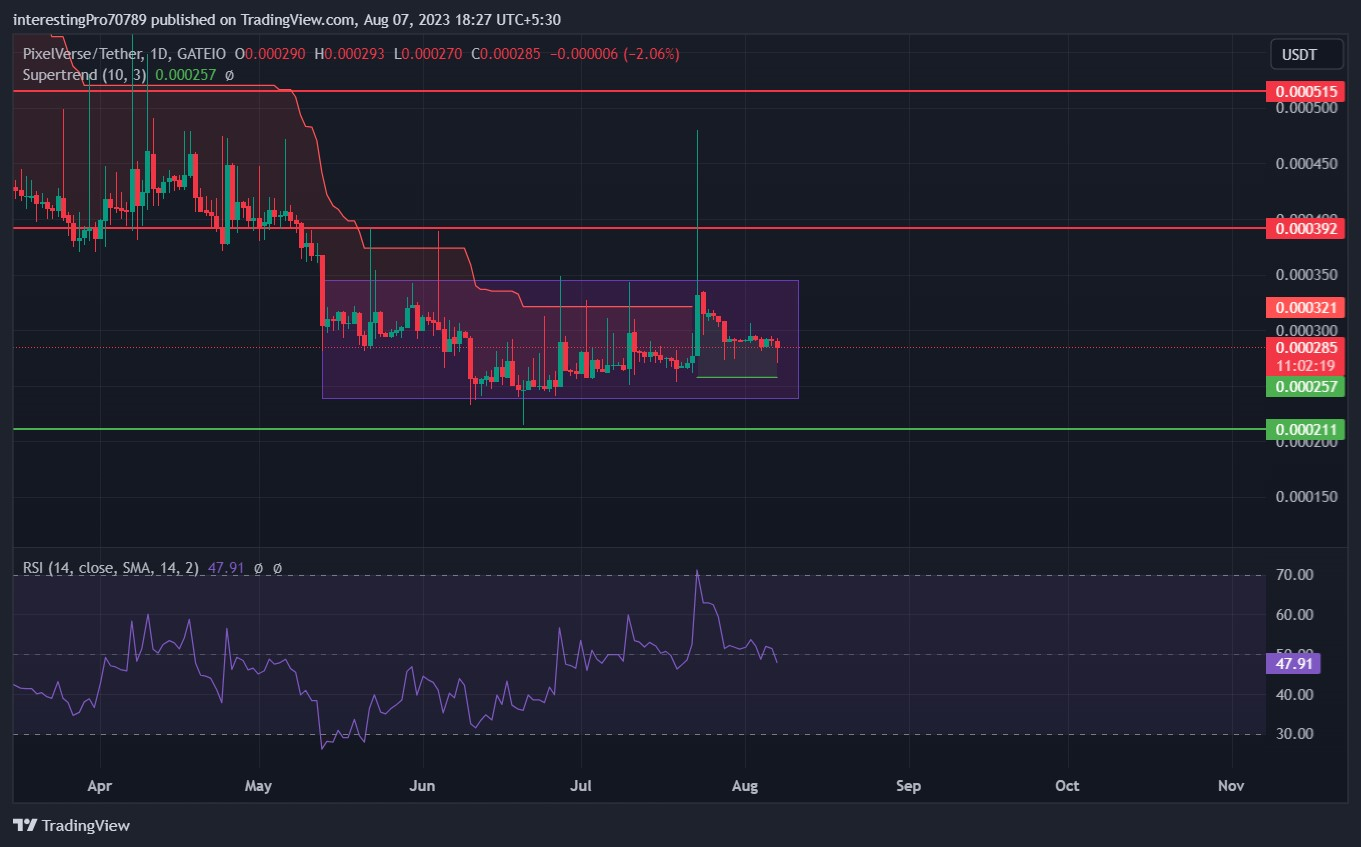Click the green 0.000257 label on price axis
The image size is (1361, 847).
pos(1305,387)
